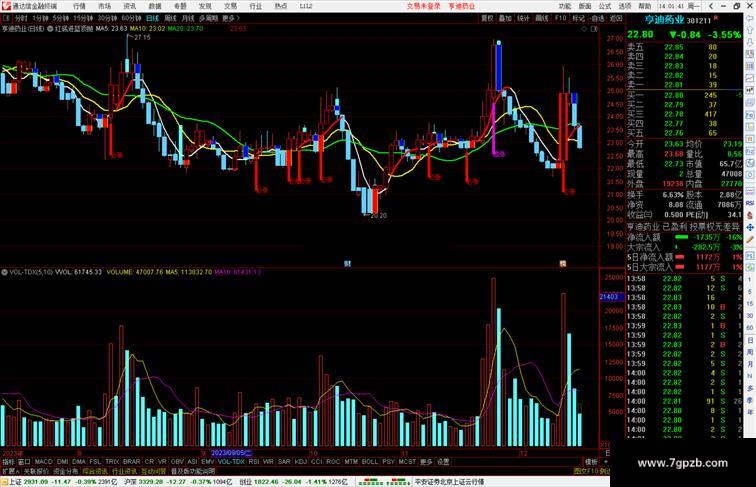The image size is (756, 487).
Task: Open the 多周期 view
Action: (208, 18)
